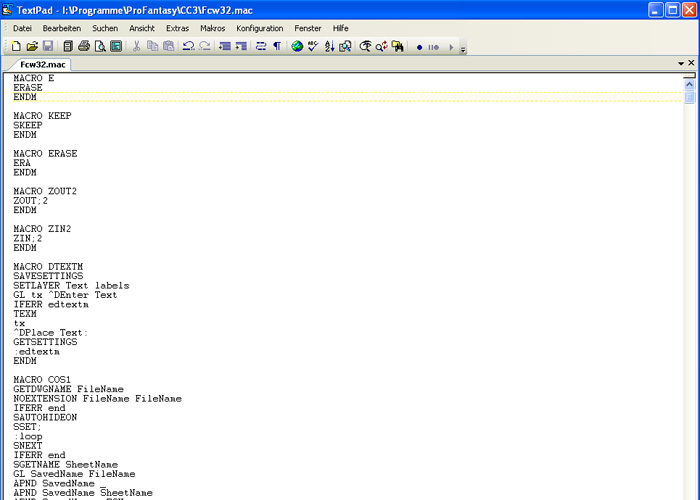Screen dimensions: 700x500
Task: Select the Fcw32.mac document tab
Action: point(42,64)
